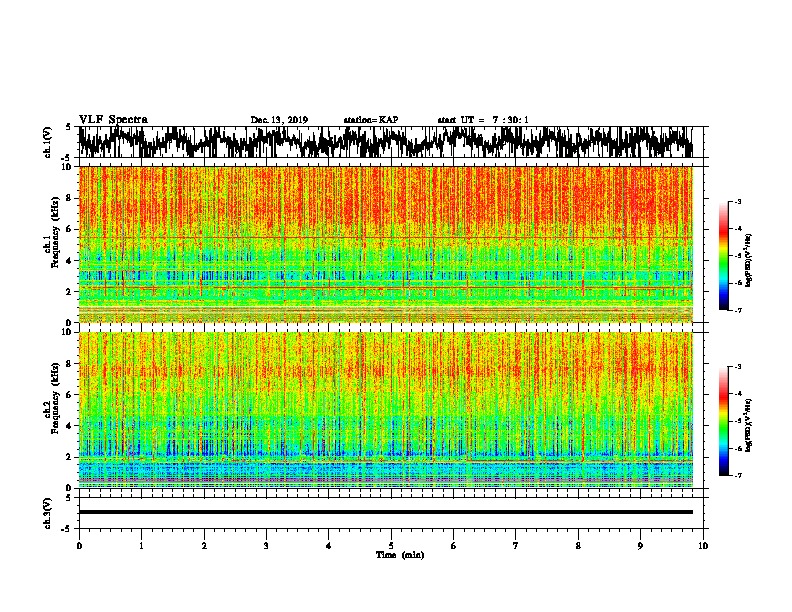Image resolution: width=792 pixels, height=612 pixels.
Task: Click the ch.1 PSD color scale bar
Action: [x=723, y=256]
